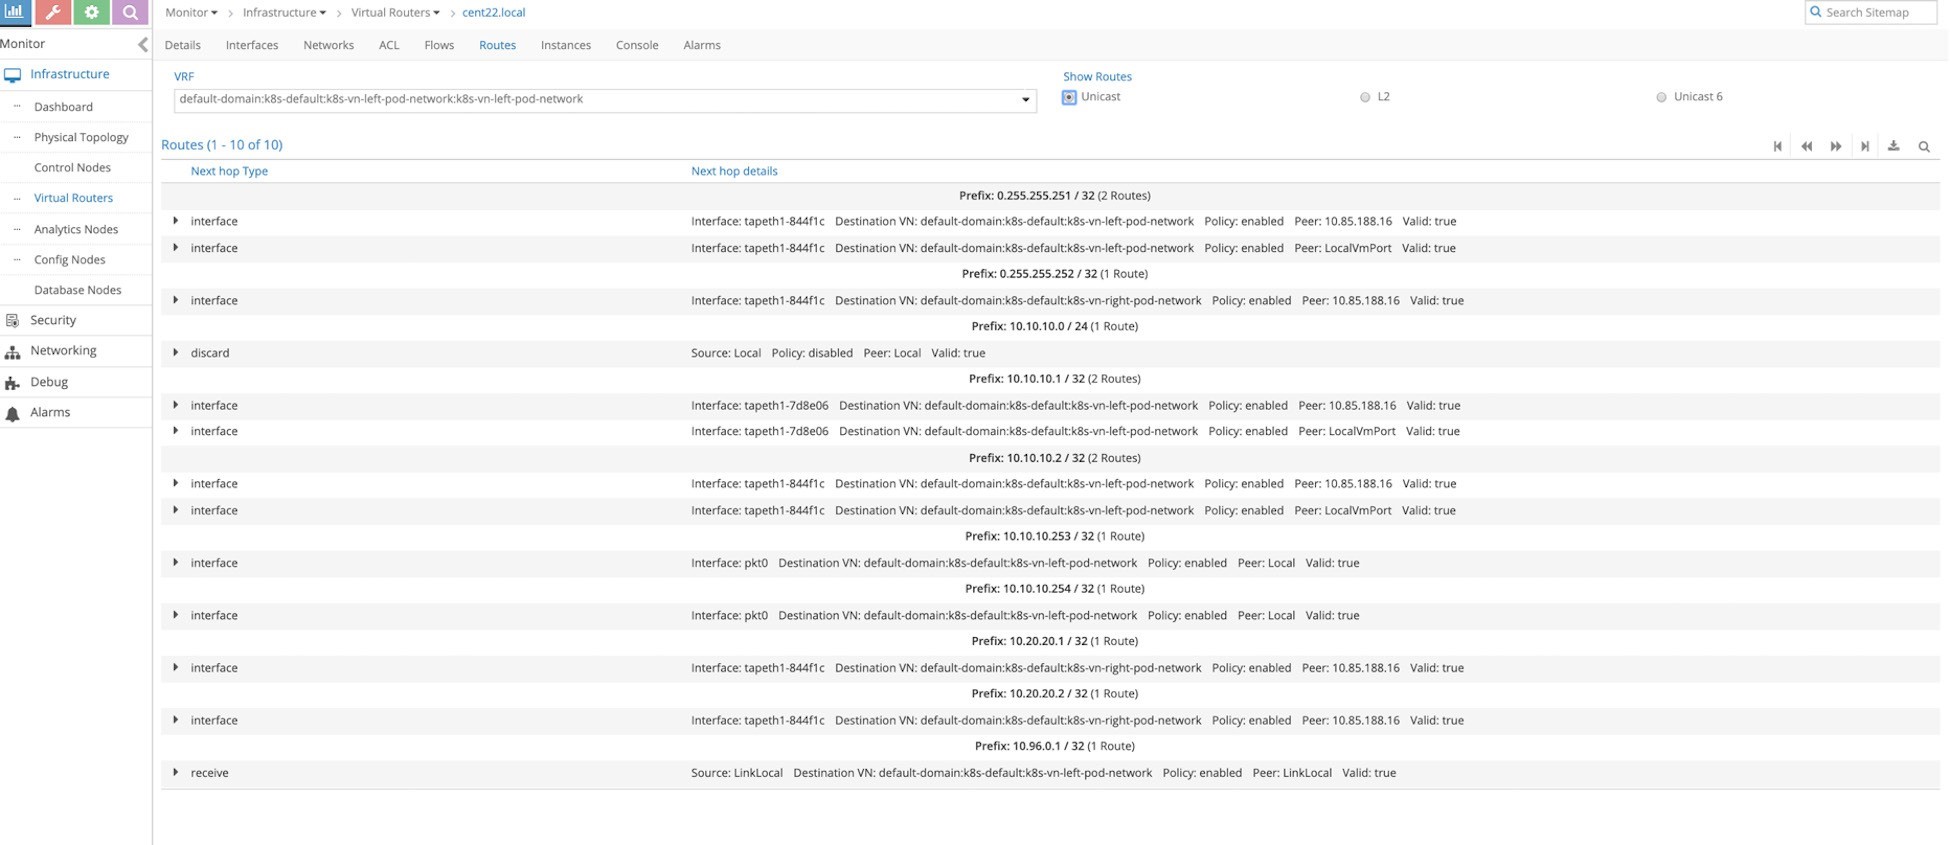This screenshot has height=845, width=1950.
Task: Switch to the Interfaces tab
Action: coord(252,45)
